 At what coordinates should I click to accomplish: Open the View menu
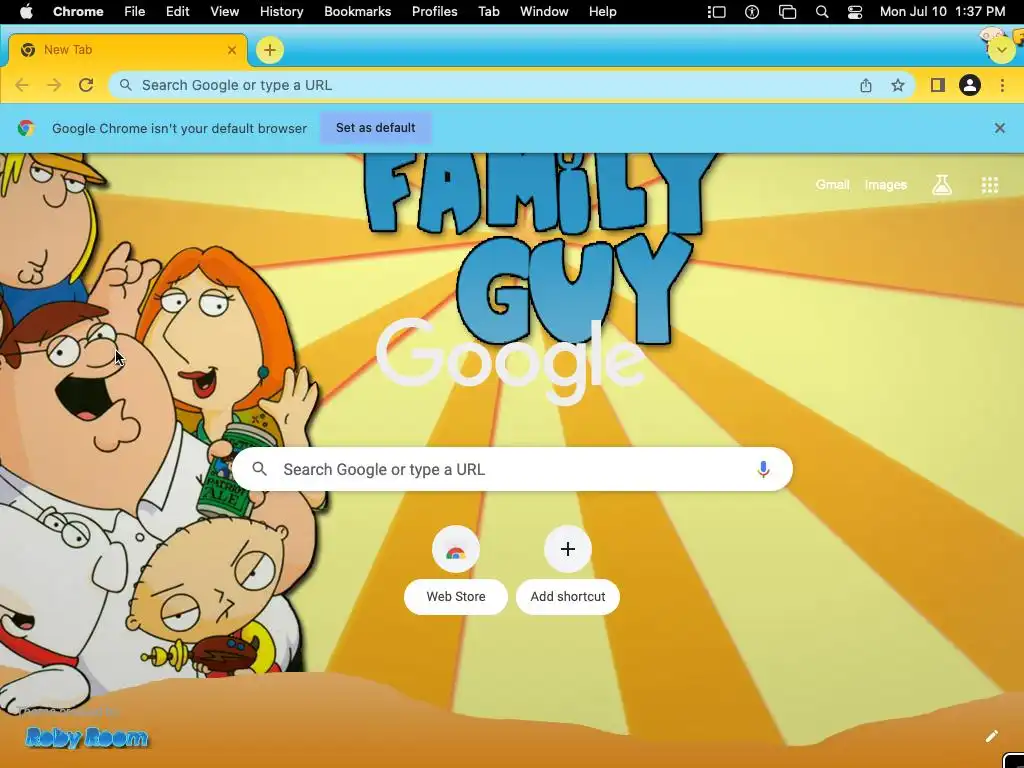point(225,12)
